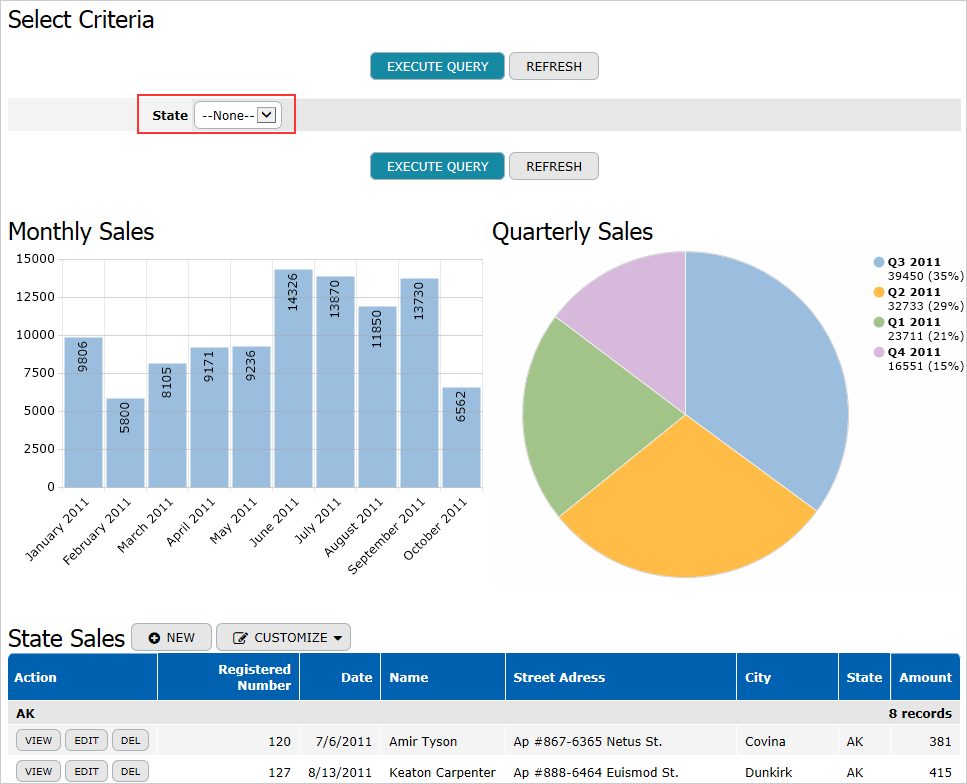
Task: Click the September 2011 bar showing 13730
Action: (x=419, y=383)
